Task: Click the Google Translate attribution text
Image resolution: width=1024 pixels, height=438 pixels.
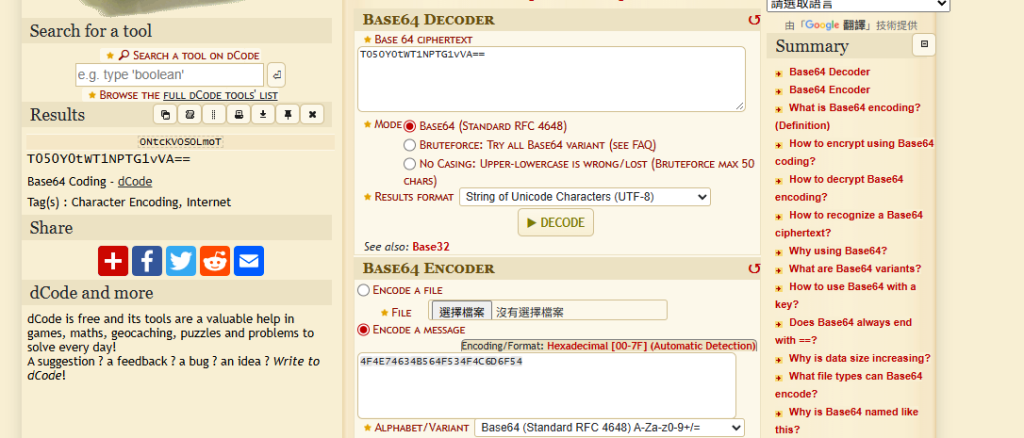Action: click(x=851, y=25)
